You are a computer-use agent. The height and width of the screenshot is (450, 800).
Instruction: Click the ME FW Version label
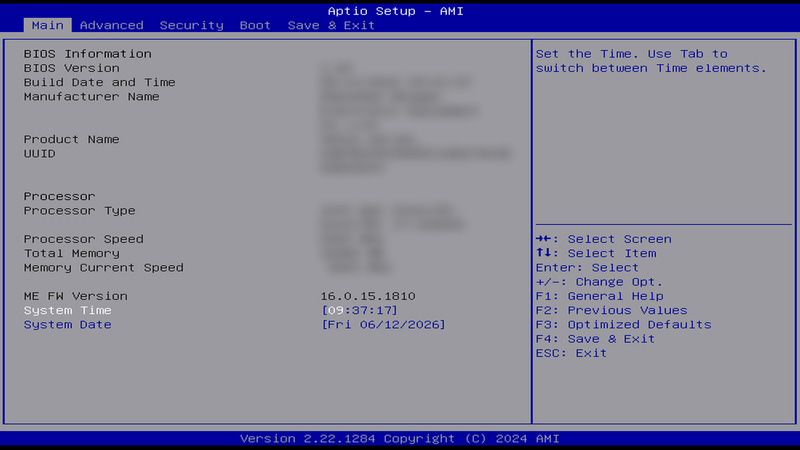point(76,296)
